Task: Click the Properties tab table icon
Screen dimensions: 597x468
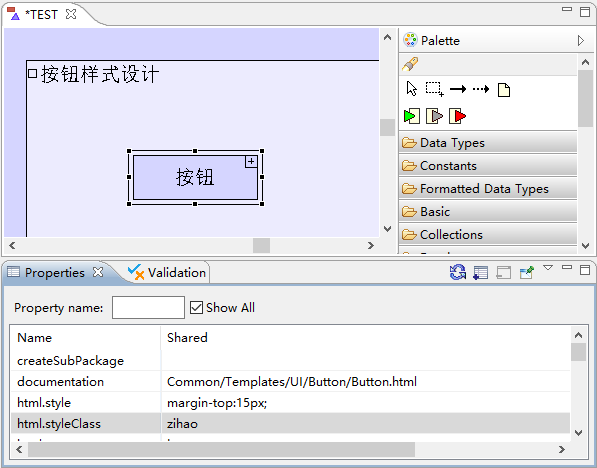Action: 13,272
